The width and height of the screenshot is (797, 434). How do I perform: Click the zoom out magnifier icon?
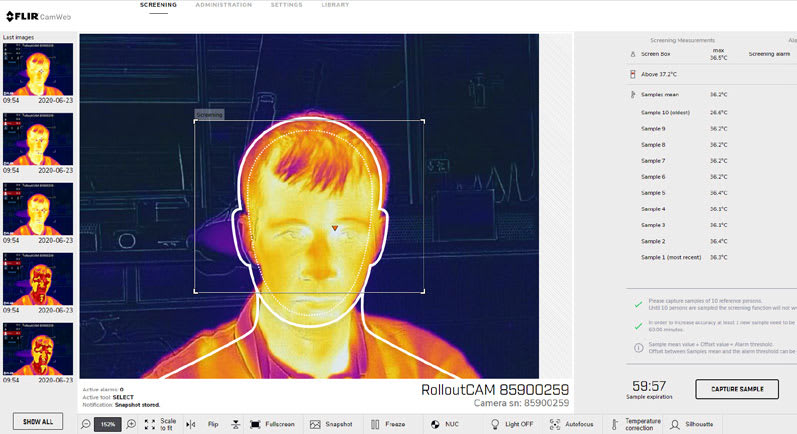point(86,424)
